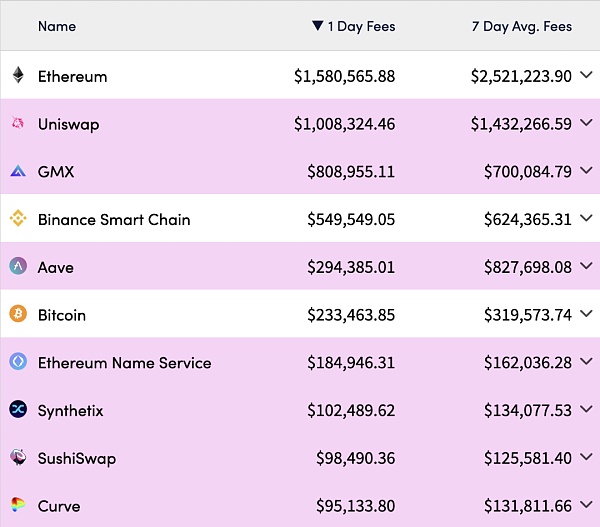Click the Ethereum Name Service icon

pyautogui.click(x=18, y=362)
